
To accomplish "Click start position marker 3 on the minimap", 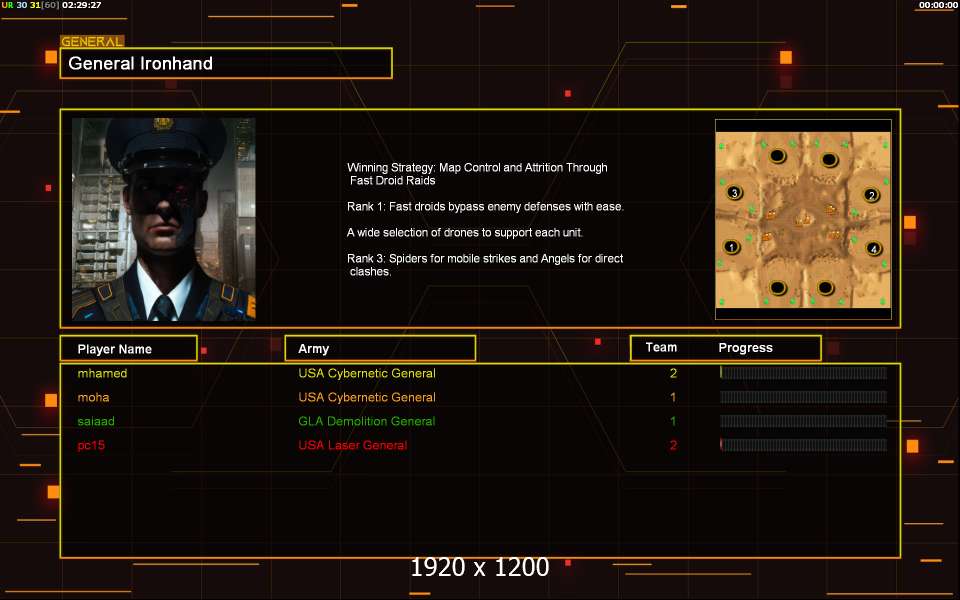I will (x=735, y=193).
